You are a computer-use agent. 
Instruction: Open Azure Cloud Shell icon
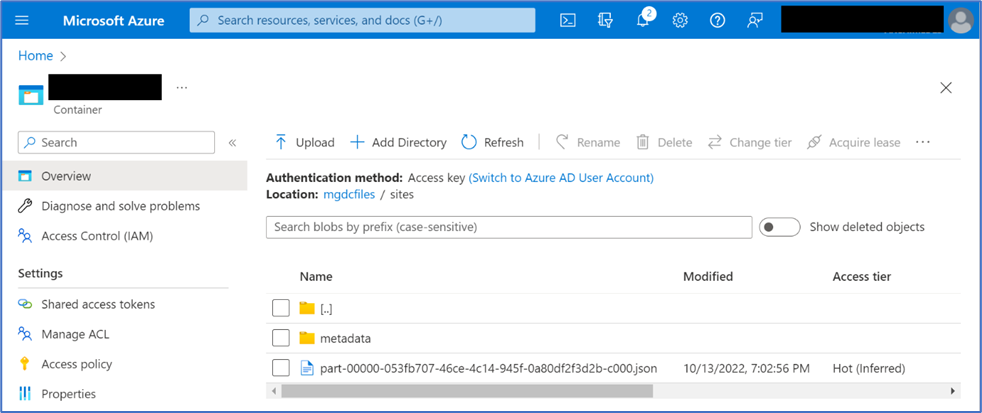coord(567,21)
